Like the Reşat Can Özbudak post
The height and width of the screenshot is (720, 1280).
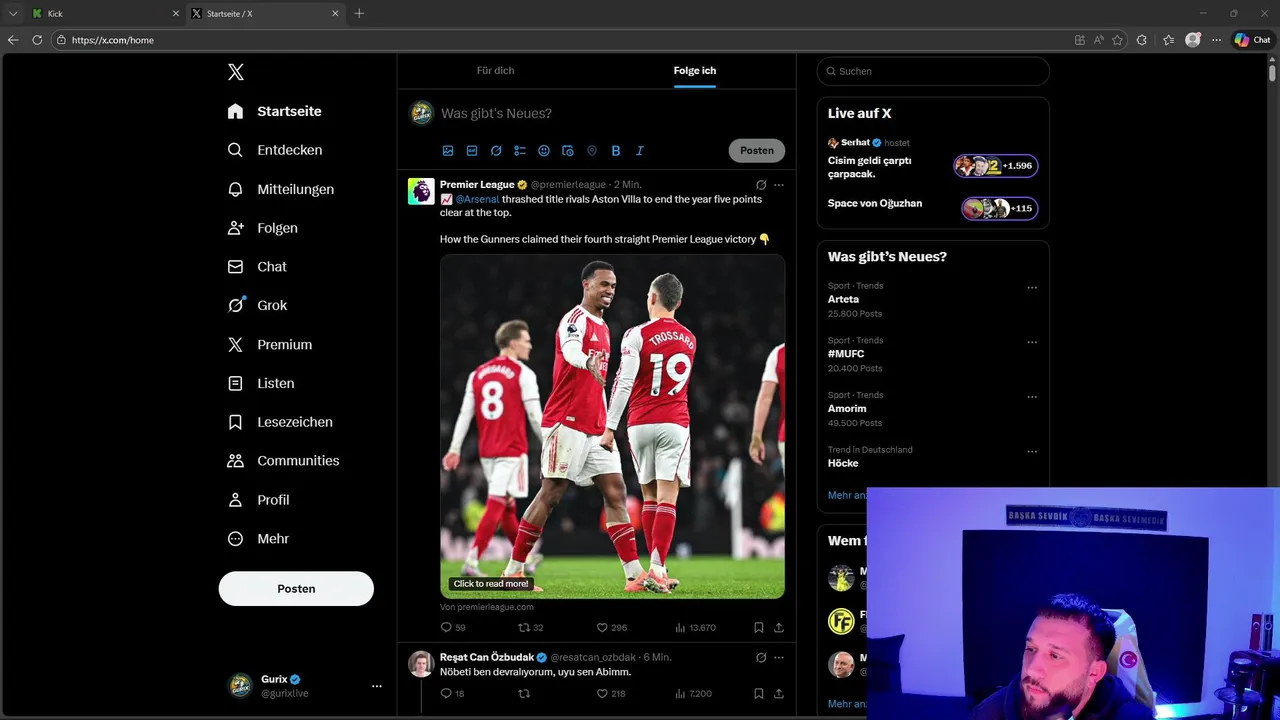(x=611, y=693)
